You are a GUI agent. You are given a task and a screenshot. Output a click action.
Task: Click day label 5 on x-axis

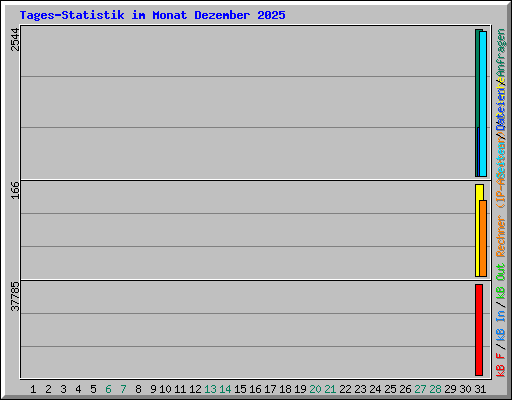[x=93, y=389]
